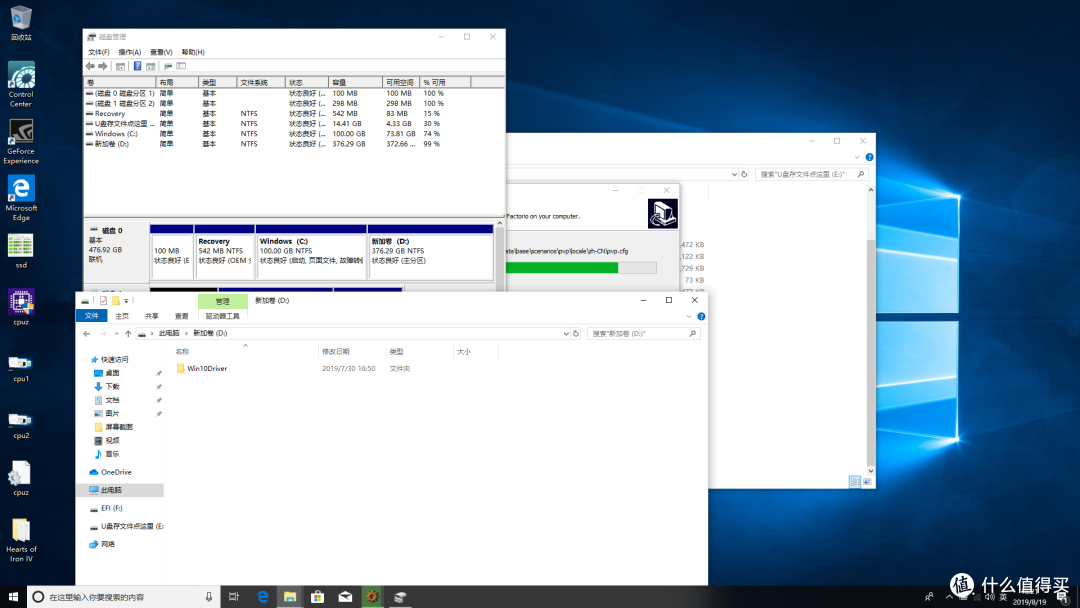Open Hearts of Iron IV desktop icon
Image resolution: width=1080 pixels, height=608 pixels.
21,541
